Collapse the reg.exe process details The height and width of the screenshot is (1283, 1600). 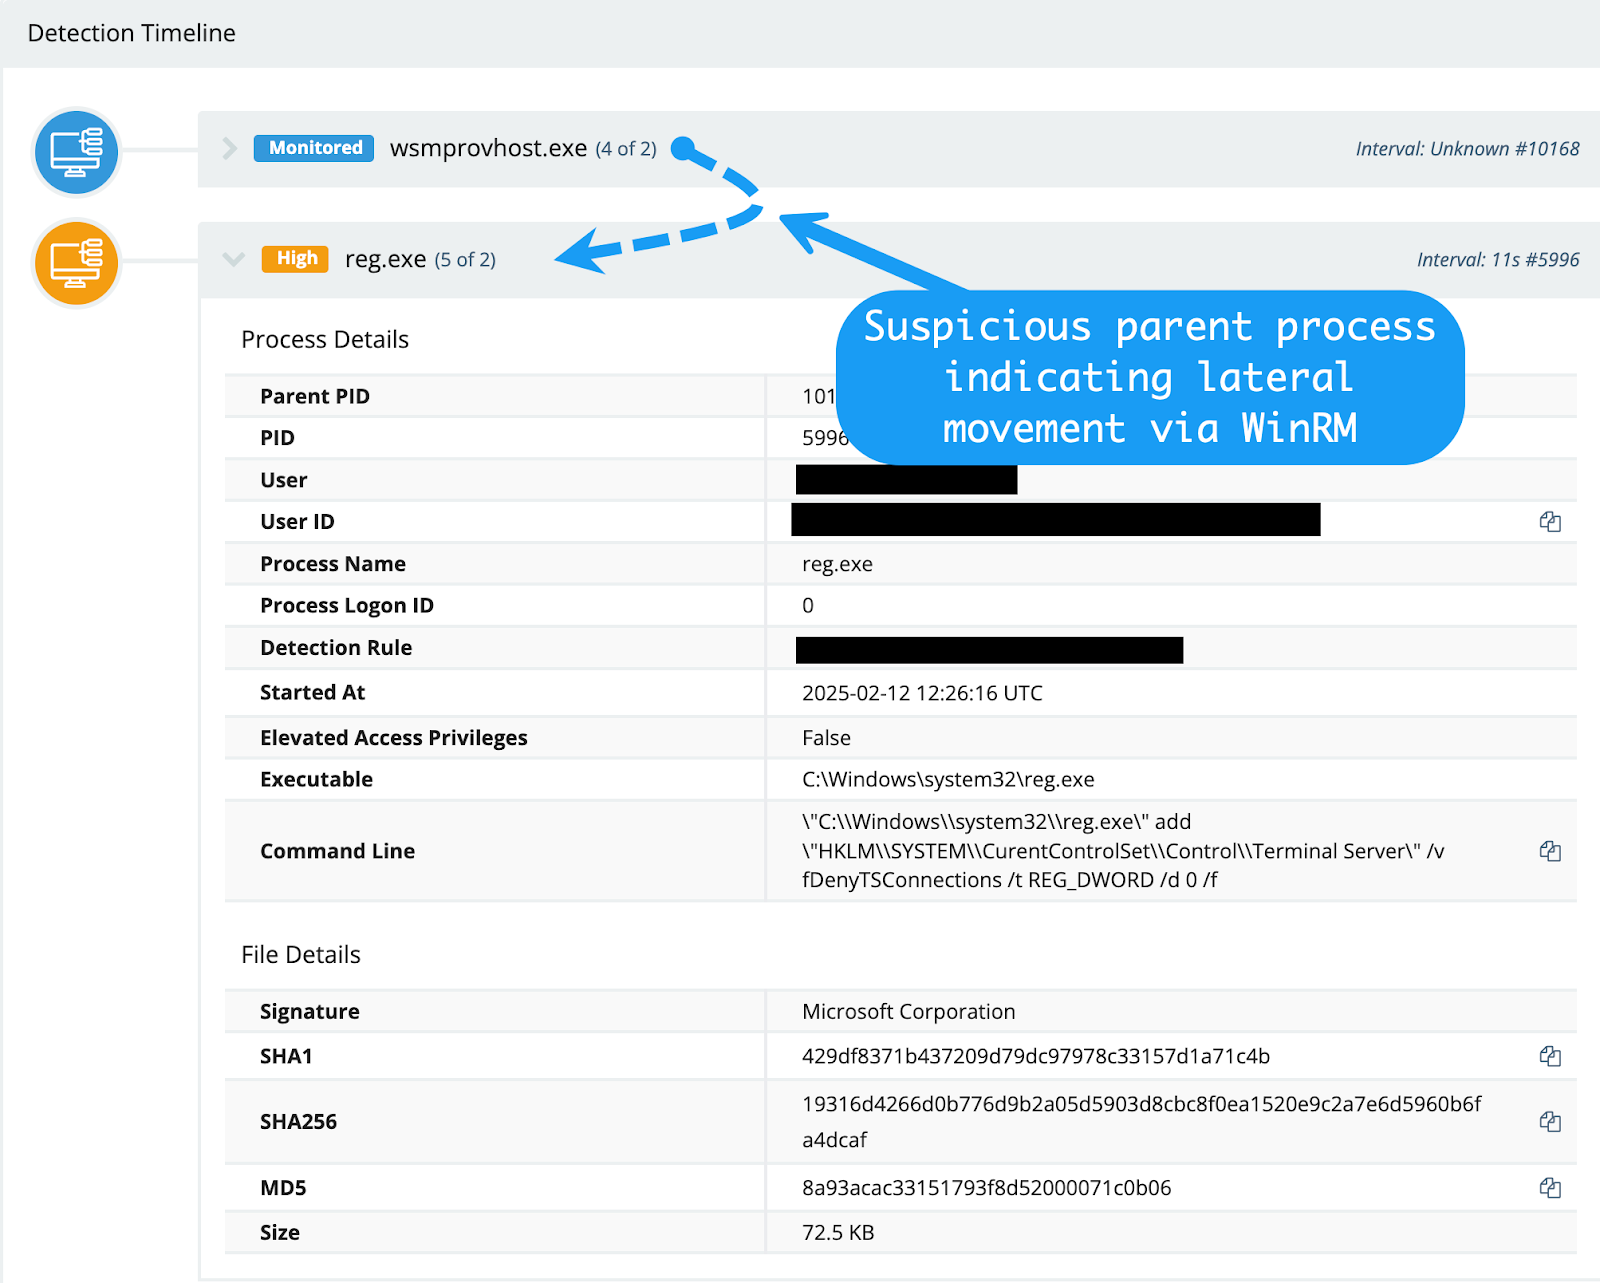(234, 259)
